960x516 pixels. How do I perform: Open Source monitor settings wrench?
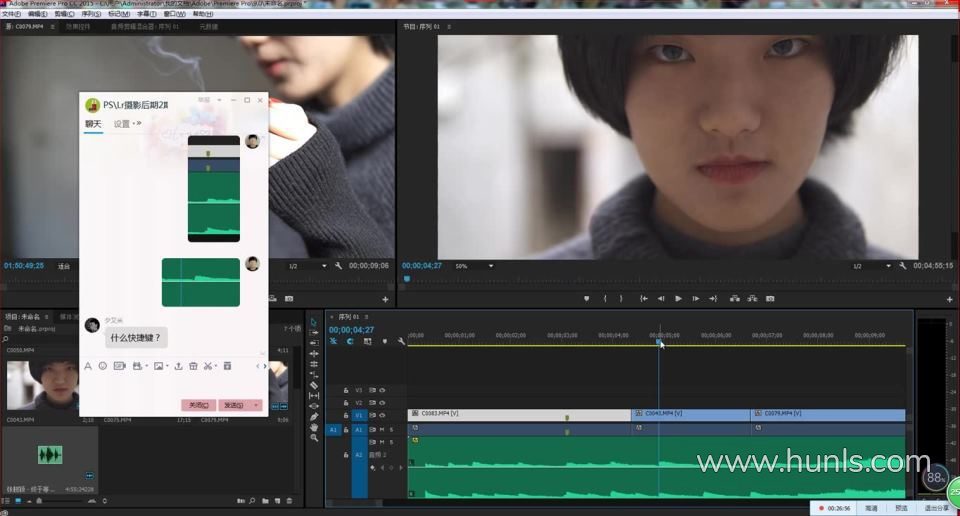[339, 266]
